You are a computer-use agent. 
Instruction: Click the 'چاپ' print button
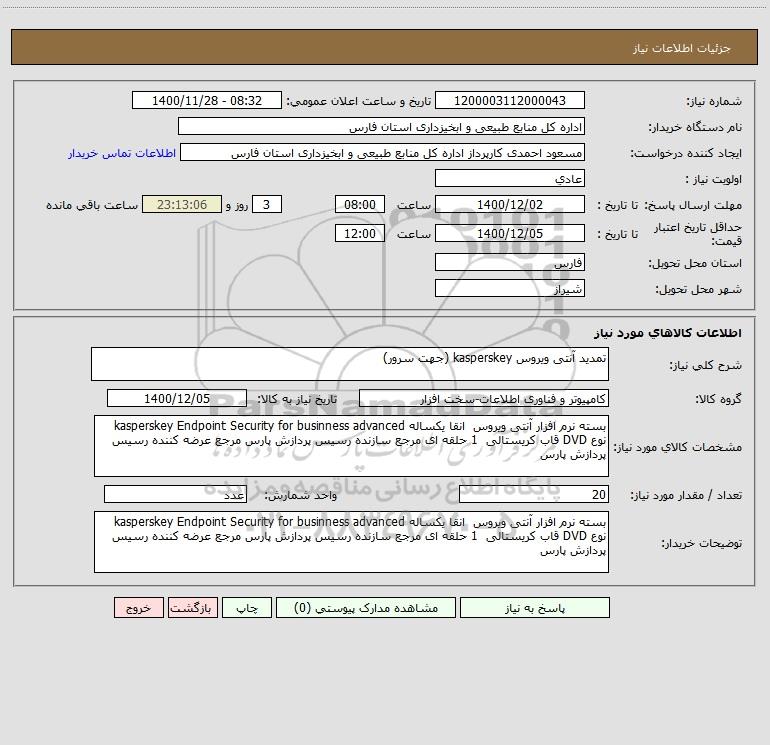pos(247,607)
